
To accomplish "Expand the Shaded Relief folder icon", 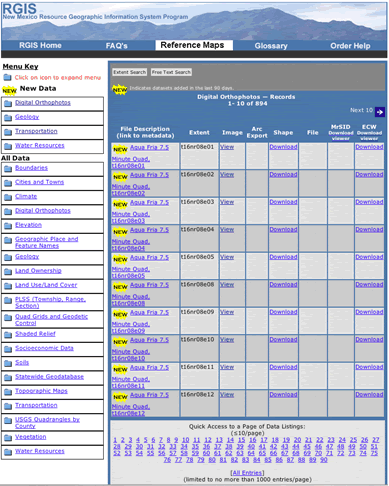I will [x=8, y=334].
